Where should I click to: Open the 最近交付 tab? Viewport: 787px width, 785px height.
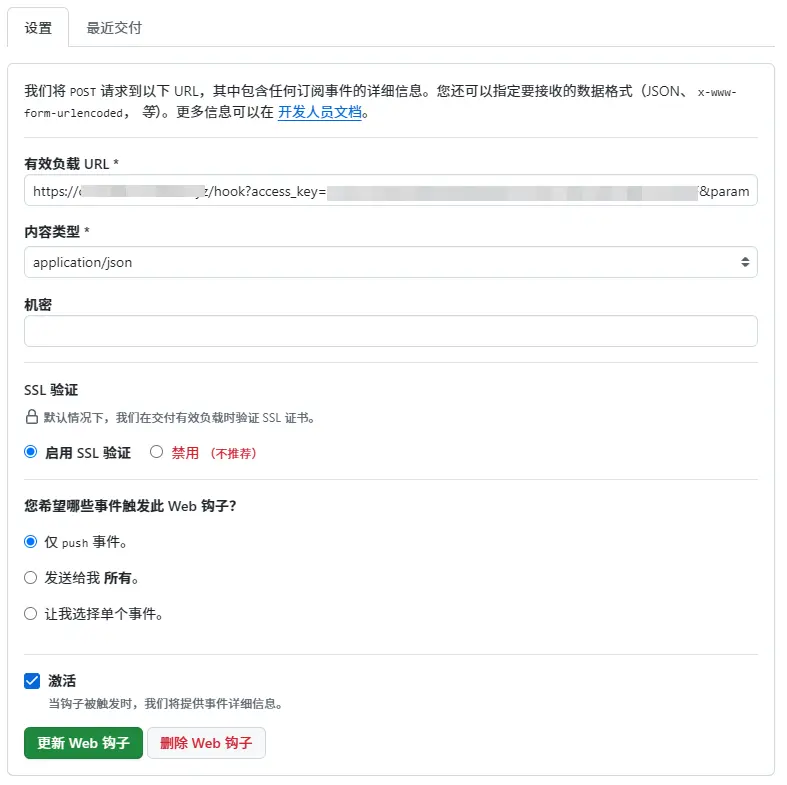(x=114, y=28)
